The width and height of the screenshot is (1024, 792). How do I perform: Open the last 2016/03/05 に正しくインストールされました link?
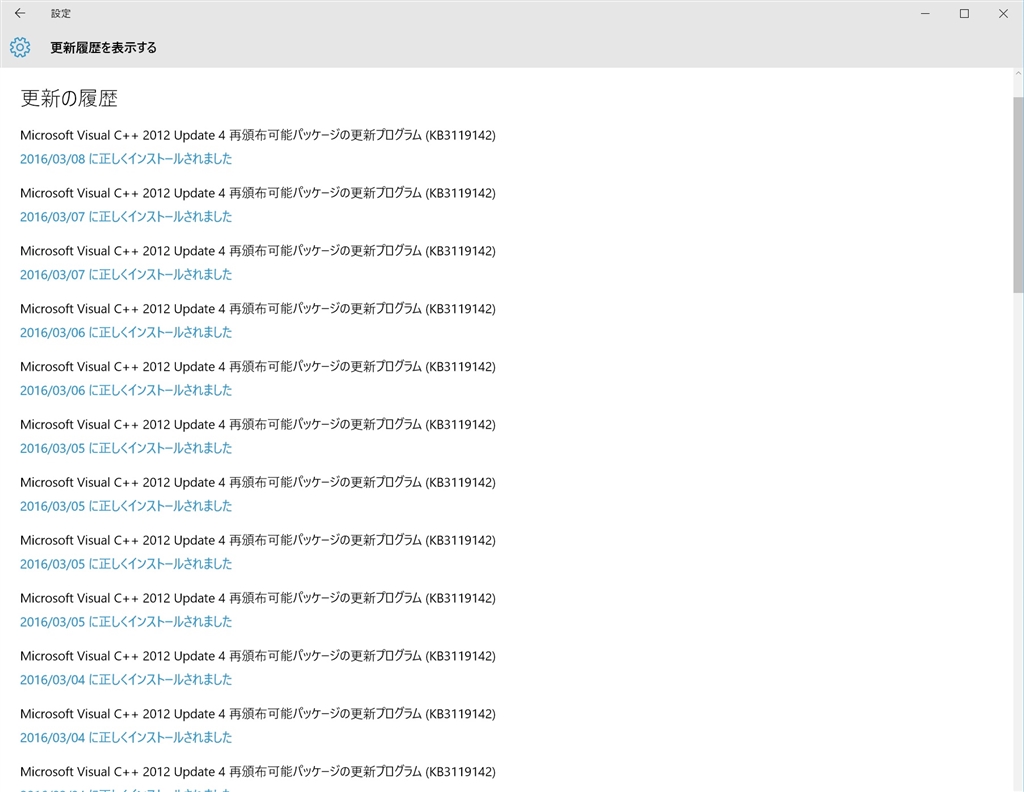click(x=126, y=622)
